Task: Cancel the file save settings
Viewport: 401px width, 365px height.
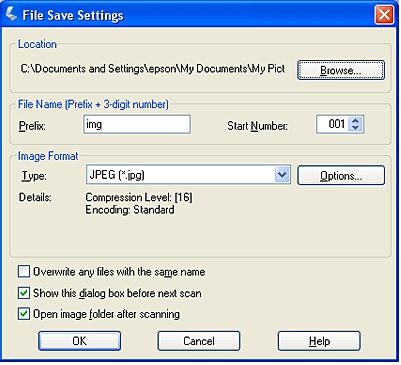Action: point(199,341)
